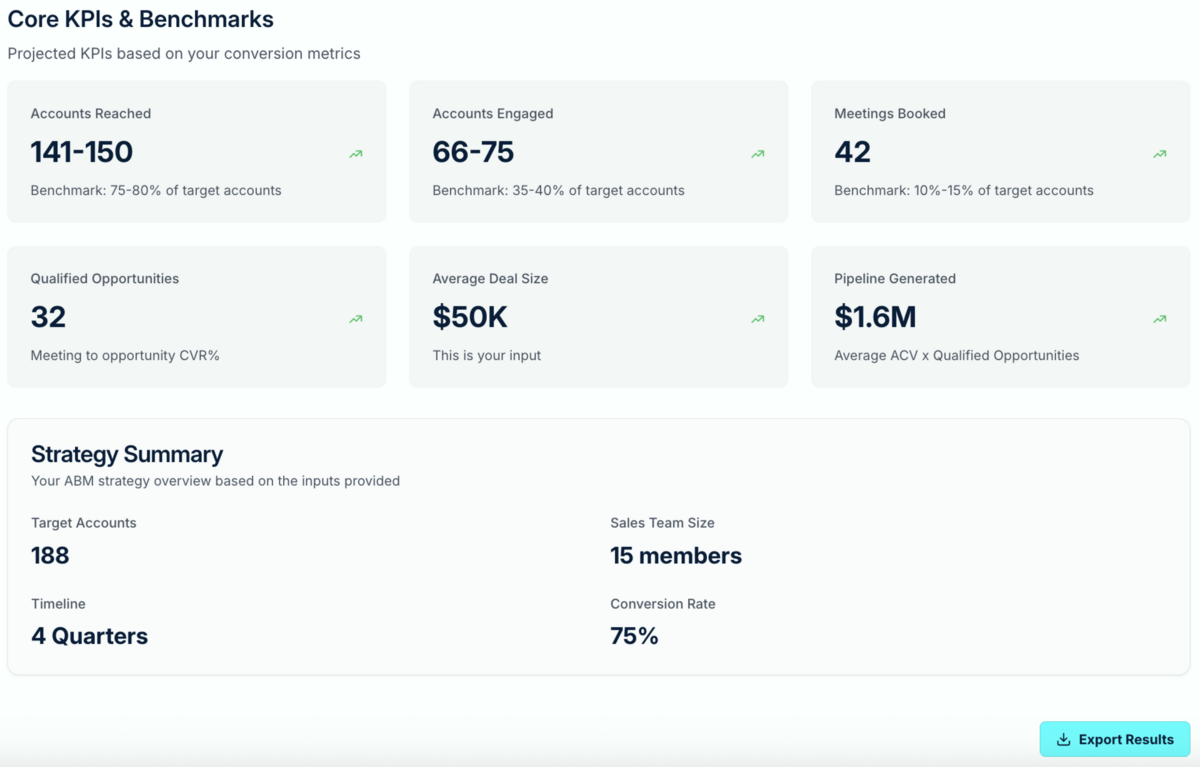Click the Qualified Opportunities value 32
This screenshot has height=767, width=1200.
click(x=48, y=317)
